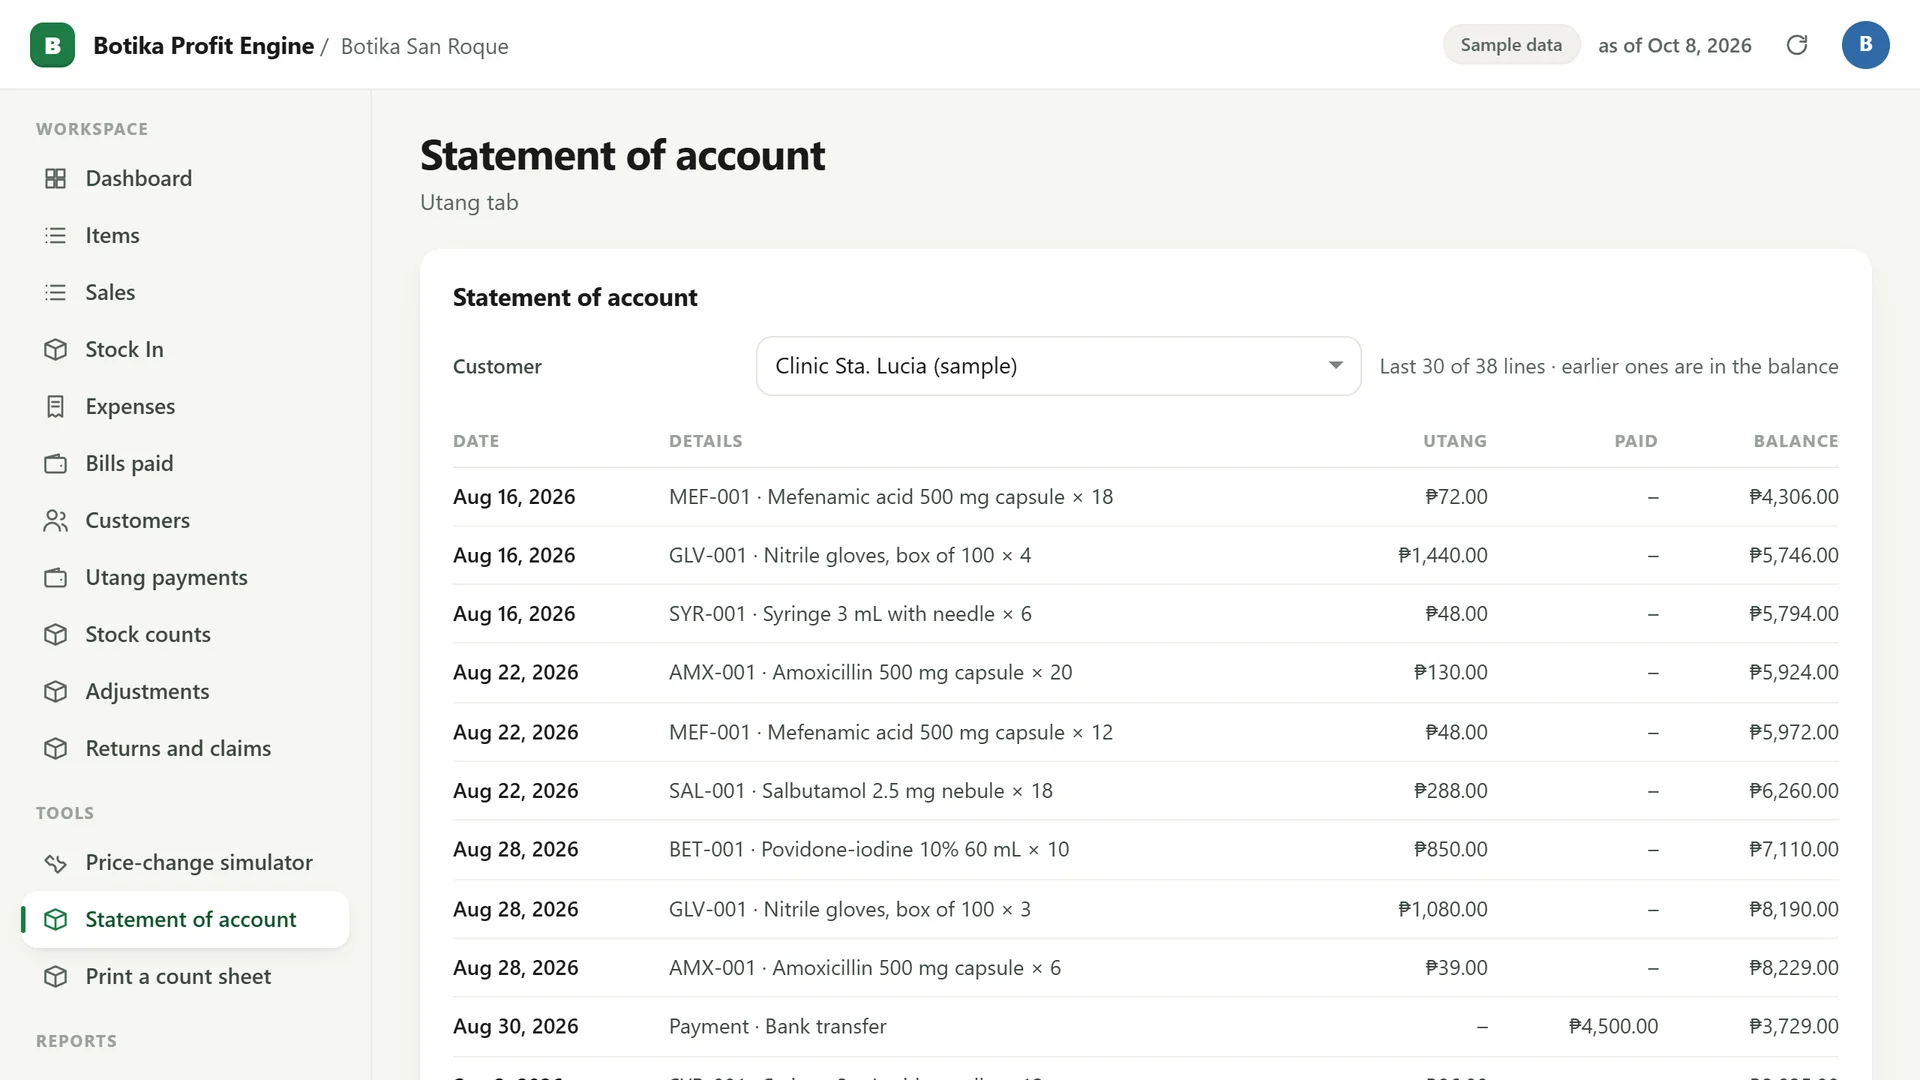The image size is (1920, 1080).
Task: Click the UTANG column header
Action: (x=1455, y=441)
